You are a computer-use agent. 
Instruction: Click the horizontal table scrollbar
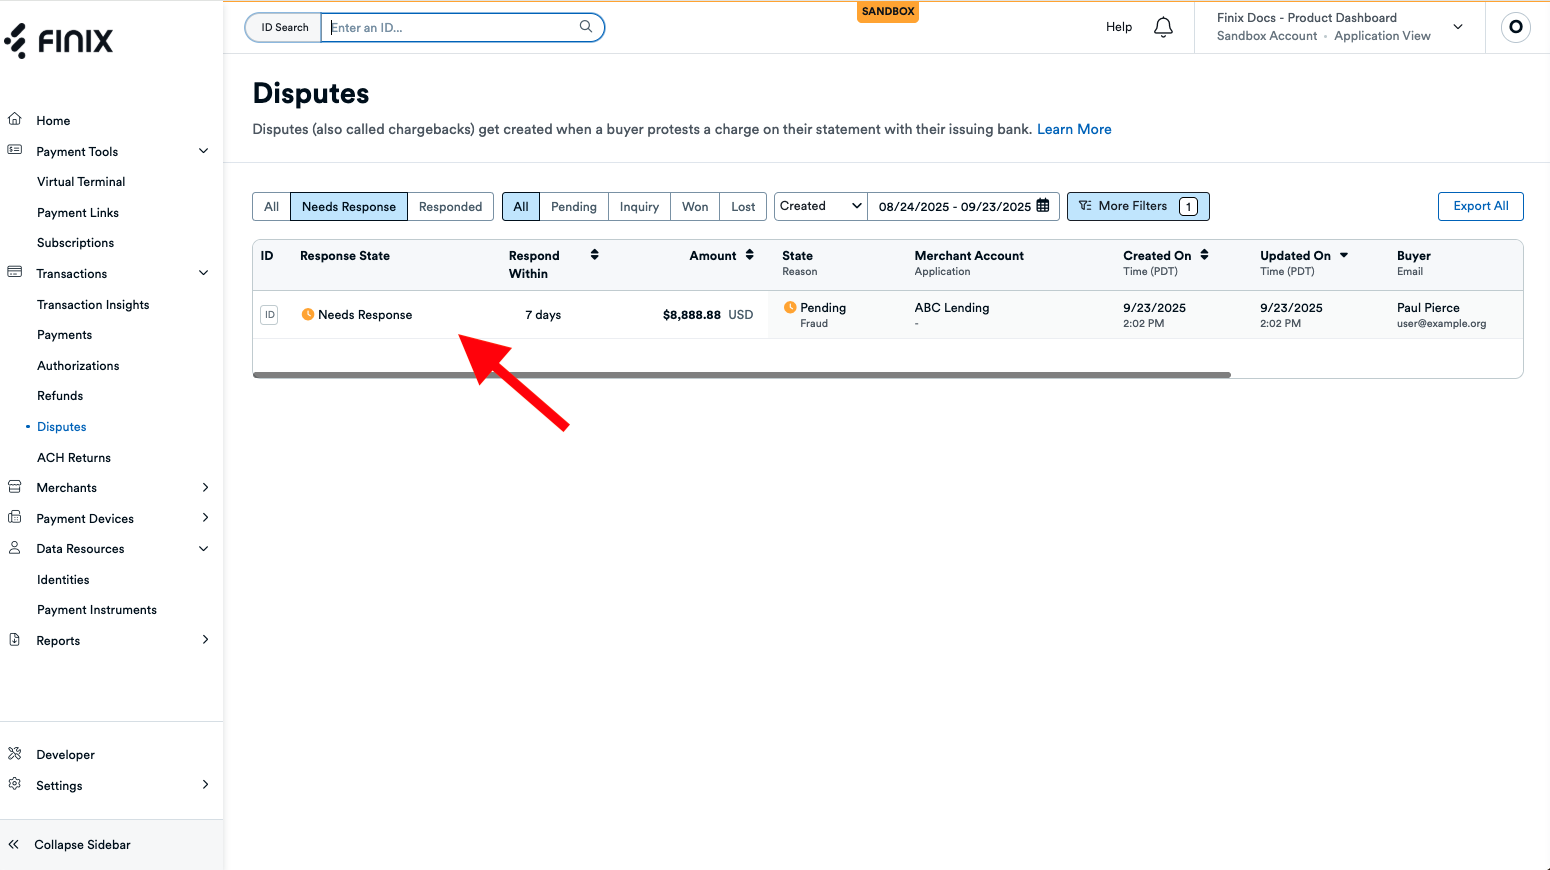pyautogui.click(x=741, y=375)
